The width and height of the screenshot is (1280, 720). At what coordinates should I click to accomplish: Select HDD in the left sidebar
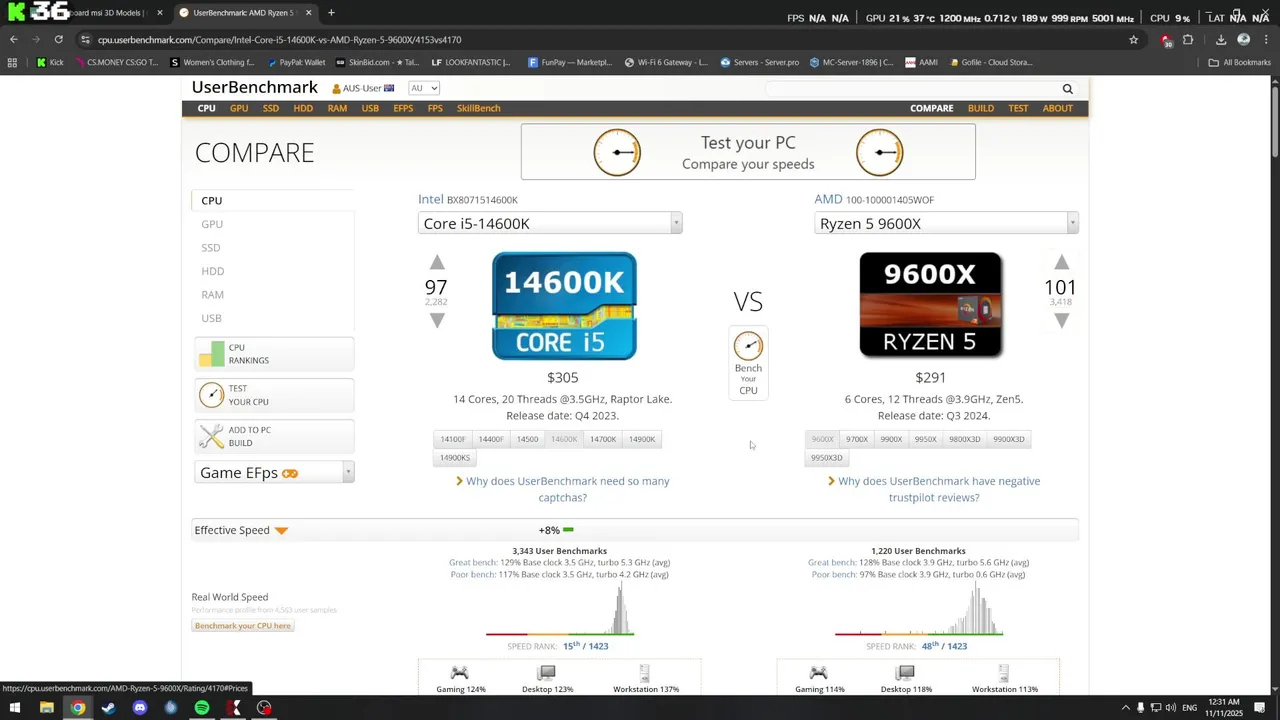[x=212, y=271]
